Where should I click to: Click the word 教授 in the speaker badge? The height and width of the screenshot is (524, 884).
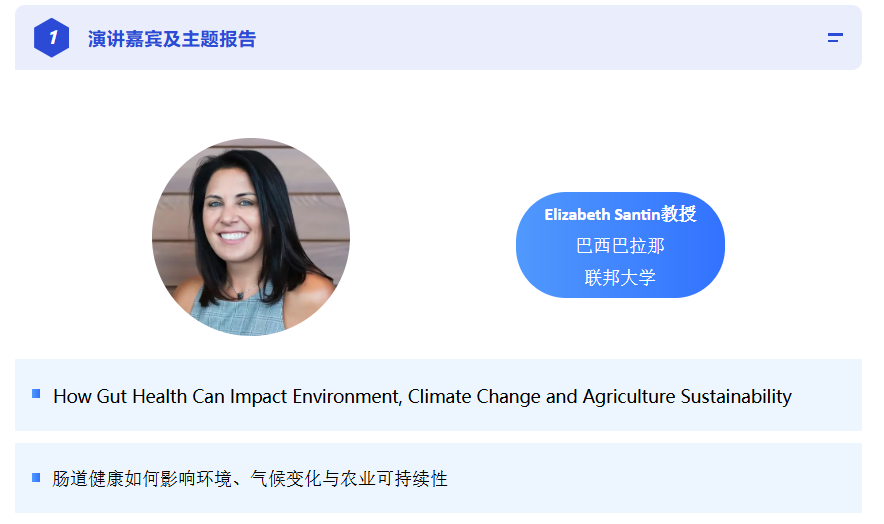click(x=678, y=214)
